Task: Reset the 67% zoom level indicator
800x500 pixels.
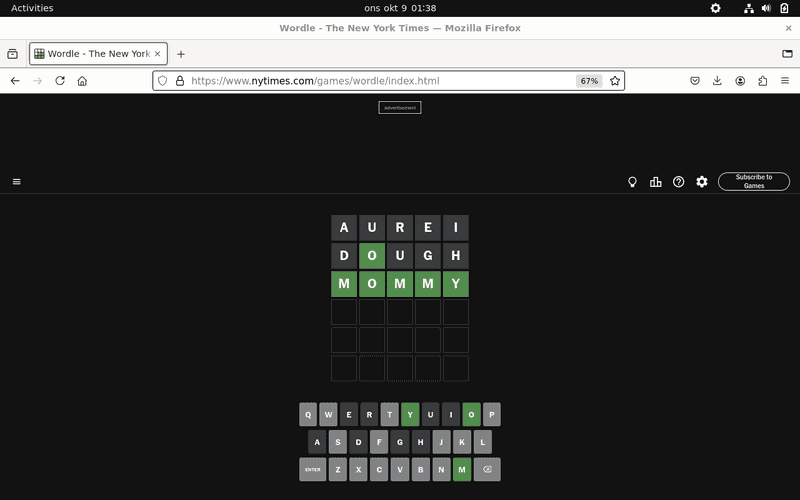Action: [x=589, y=81]
